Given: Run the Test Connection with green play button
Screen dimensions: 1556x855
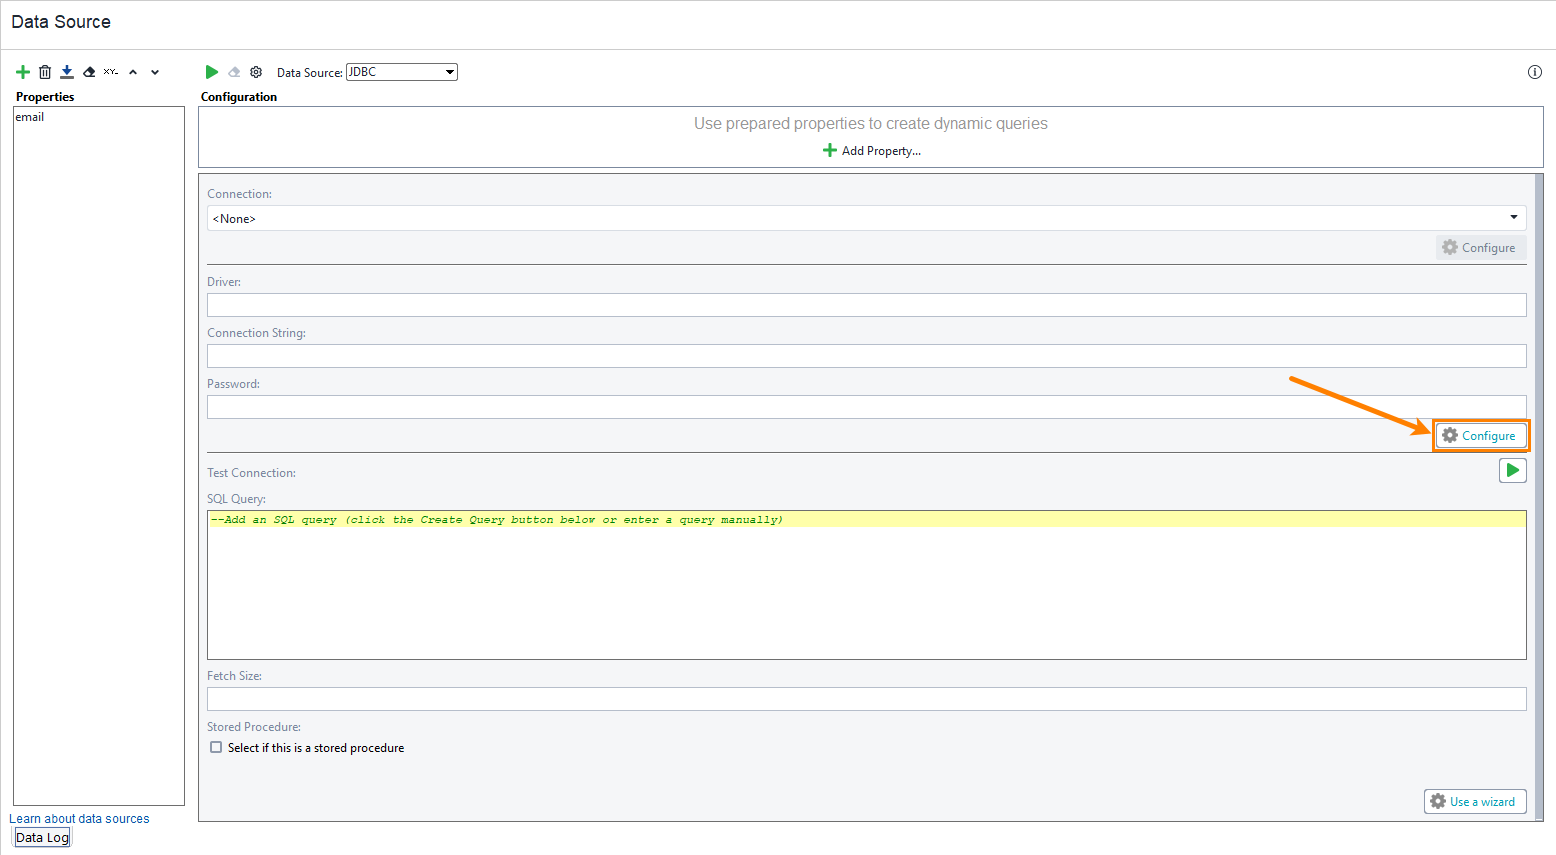Looking at the screenshot, I should [1513, 470].
